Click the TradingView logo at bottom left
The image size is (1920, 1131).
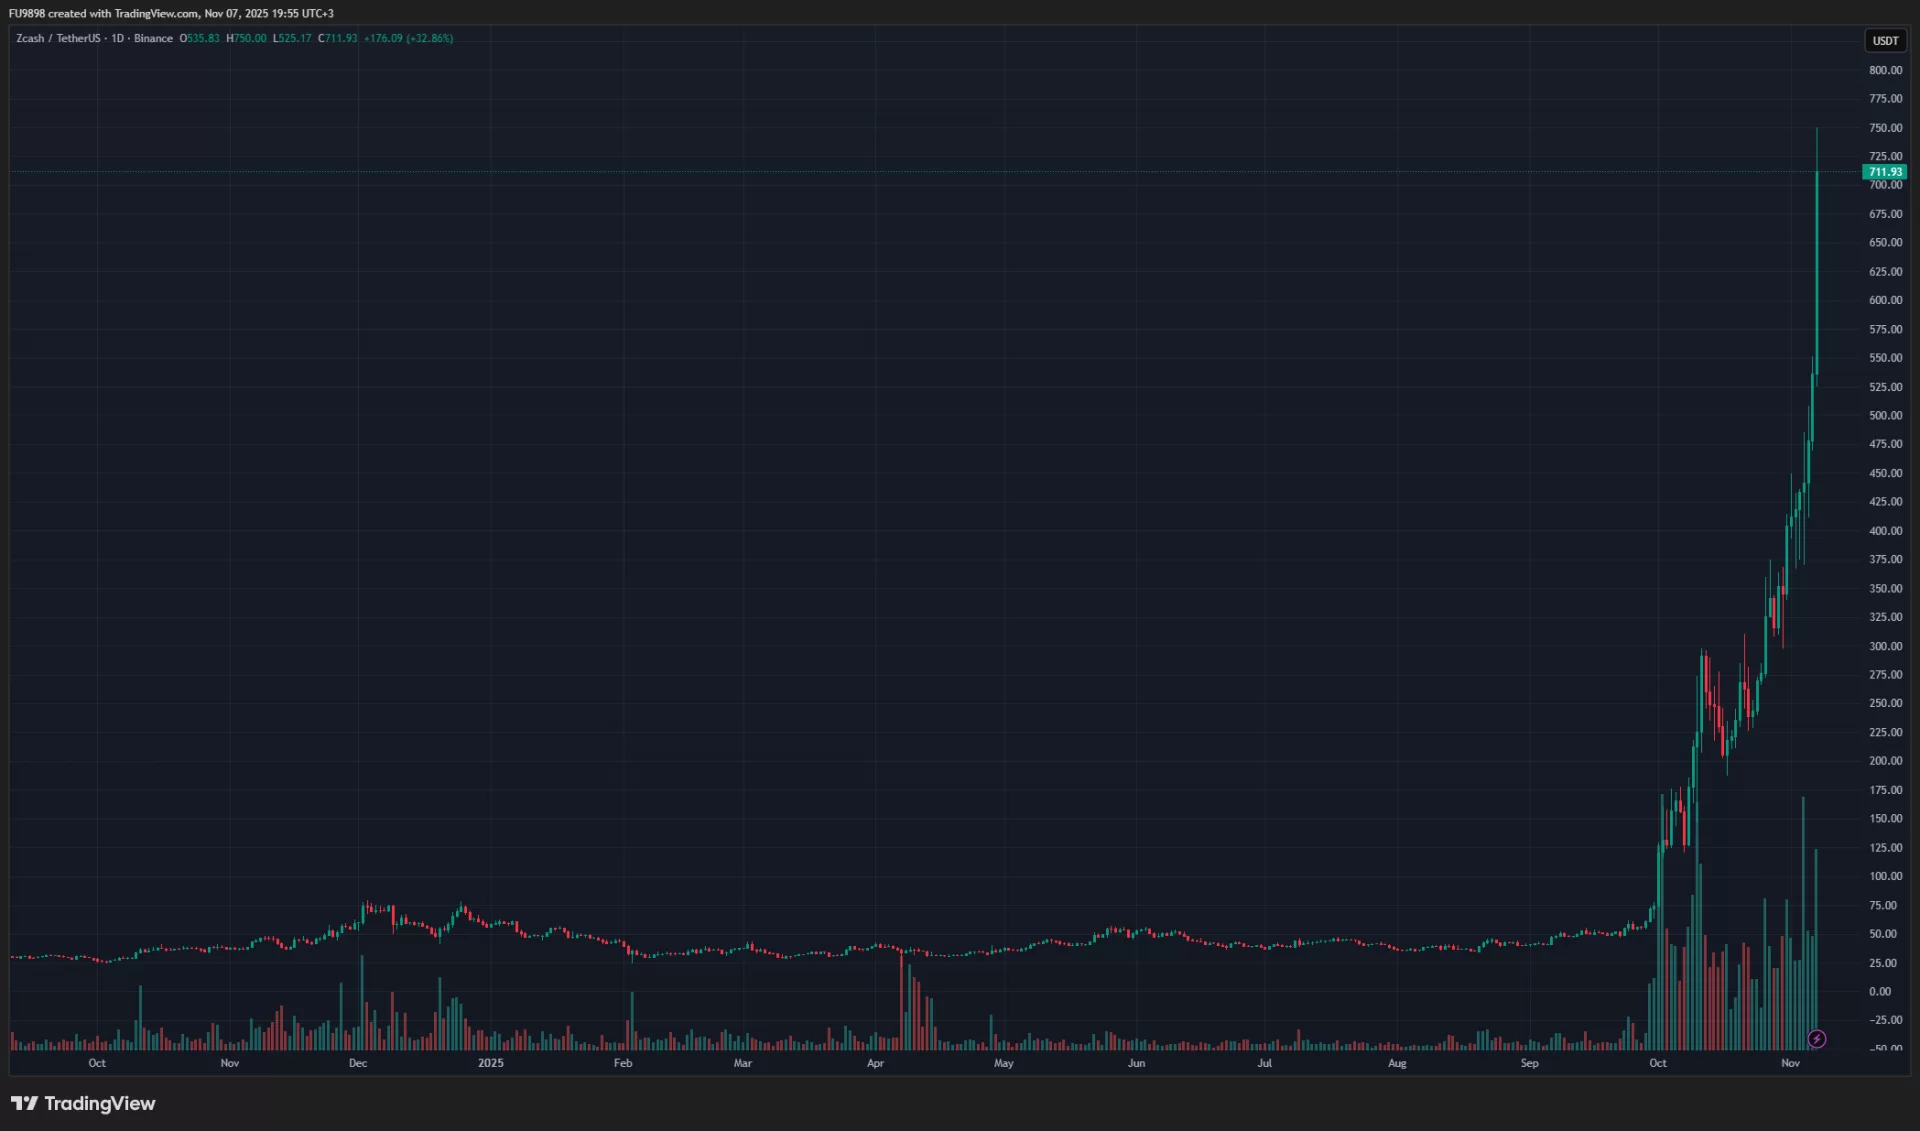click(83, 1103)
